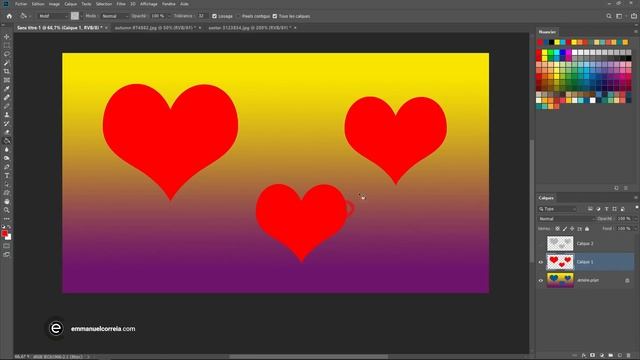This screenshot has width=640, height=360.
Task: Select the Crop tool
Action: pyautogui.click(x=7, y=71)
